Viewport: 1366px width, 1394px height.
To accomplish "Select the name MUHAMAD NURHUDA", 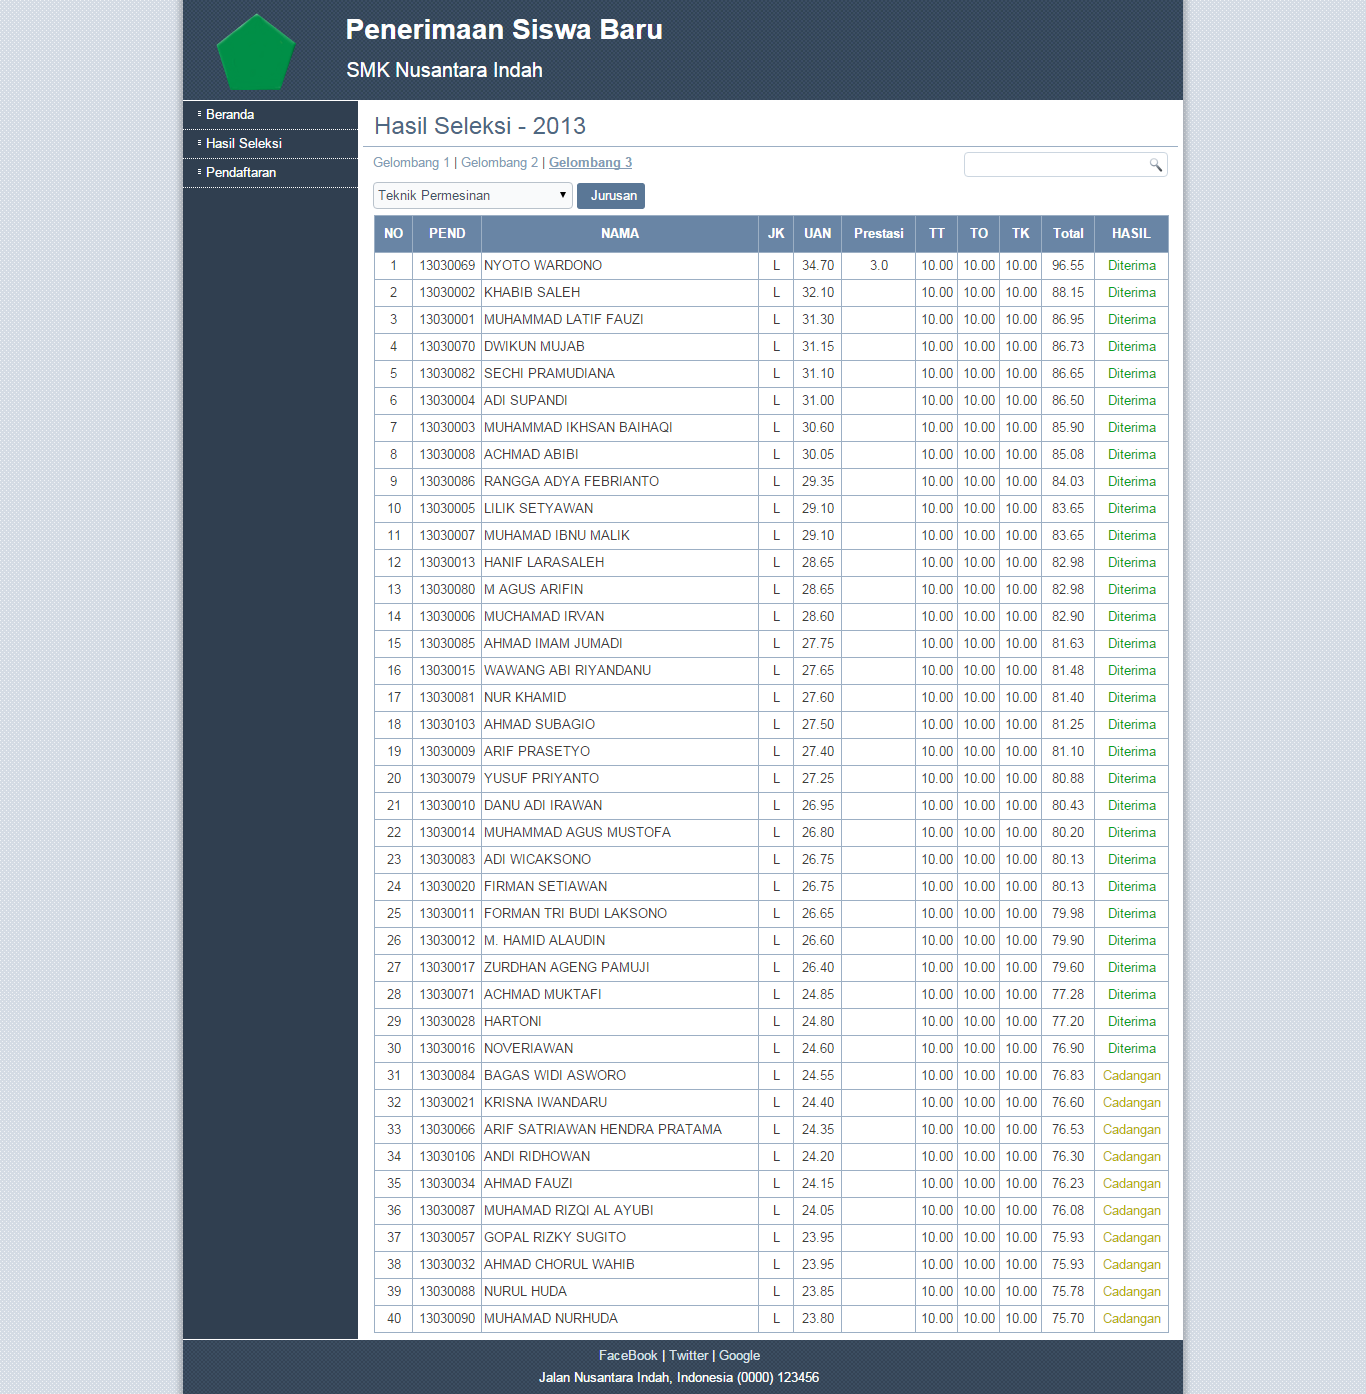I will [x=551, y=1318].
